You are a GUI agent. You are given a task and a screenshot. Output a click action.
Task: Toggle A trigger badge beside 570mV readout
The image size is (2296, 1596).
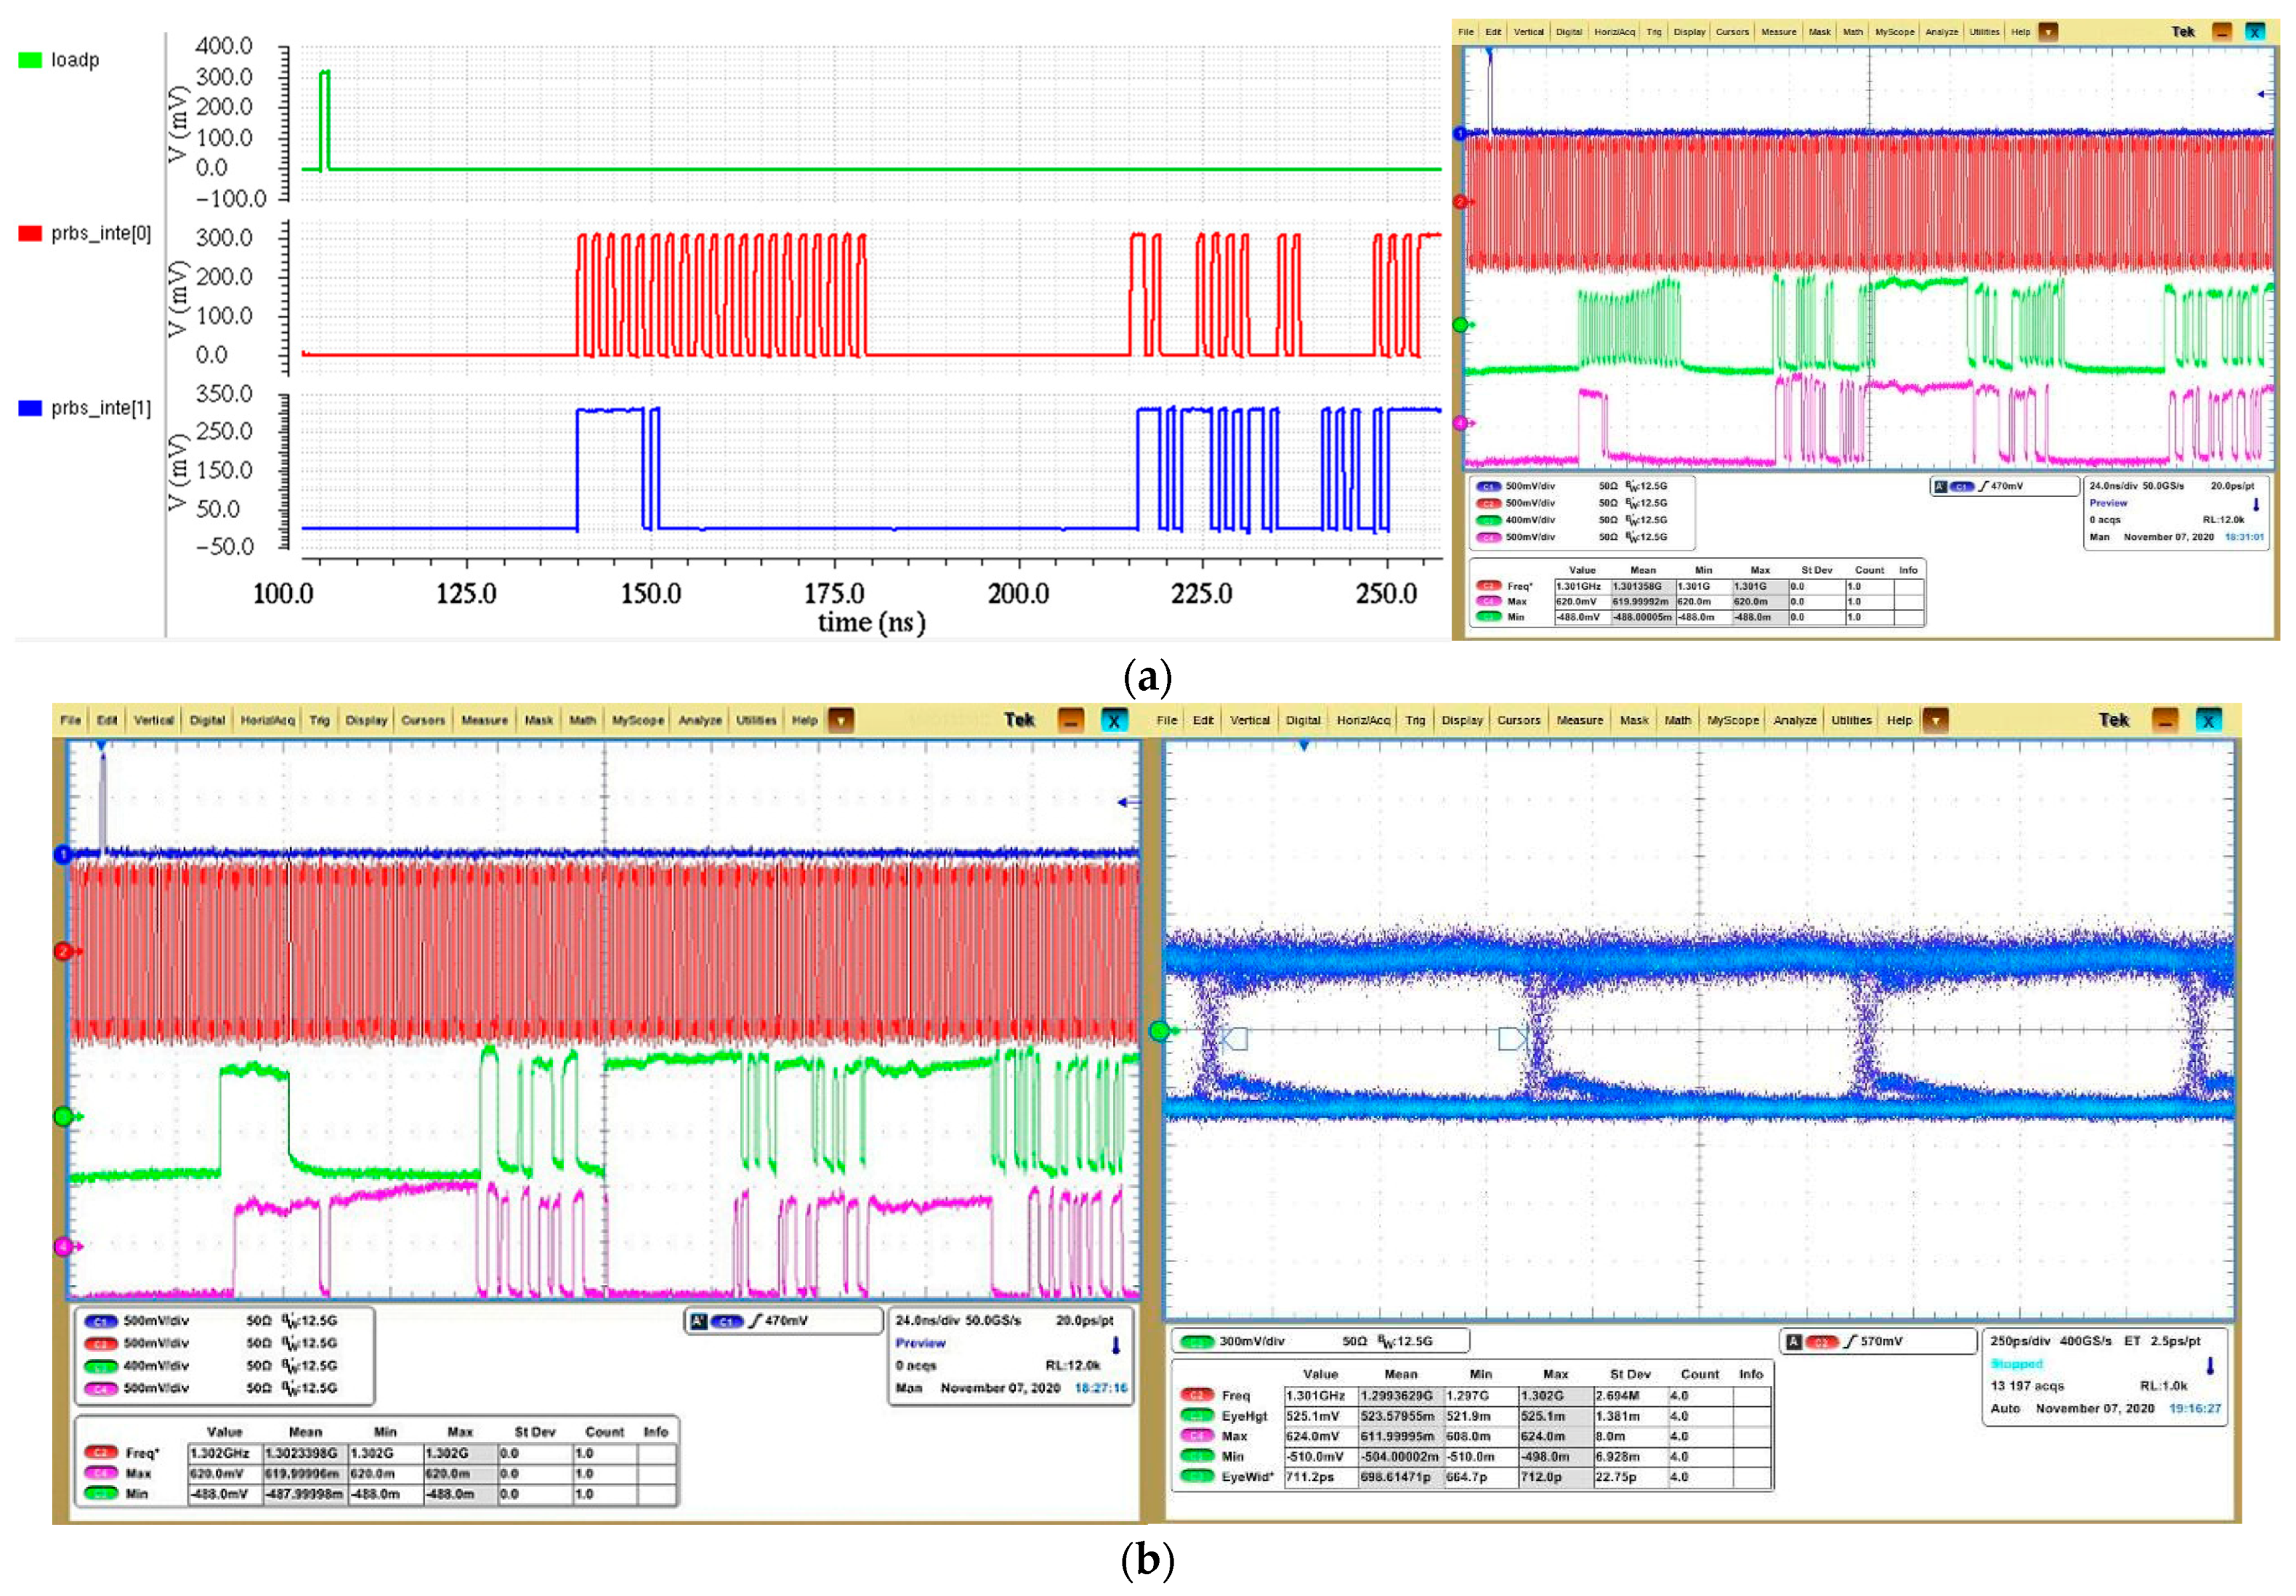click(x=1794, y=1341)
